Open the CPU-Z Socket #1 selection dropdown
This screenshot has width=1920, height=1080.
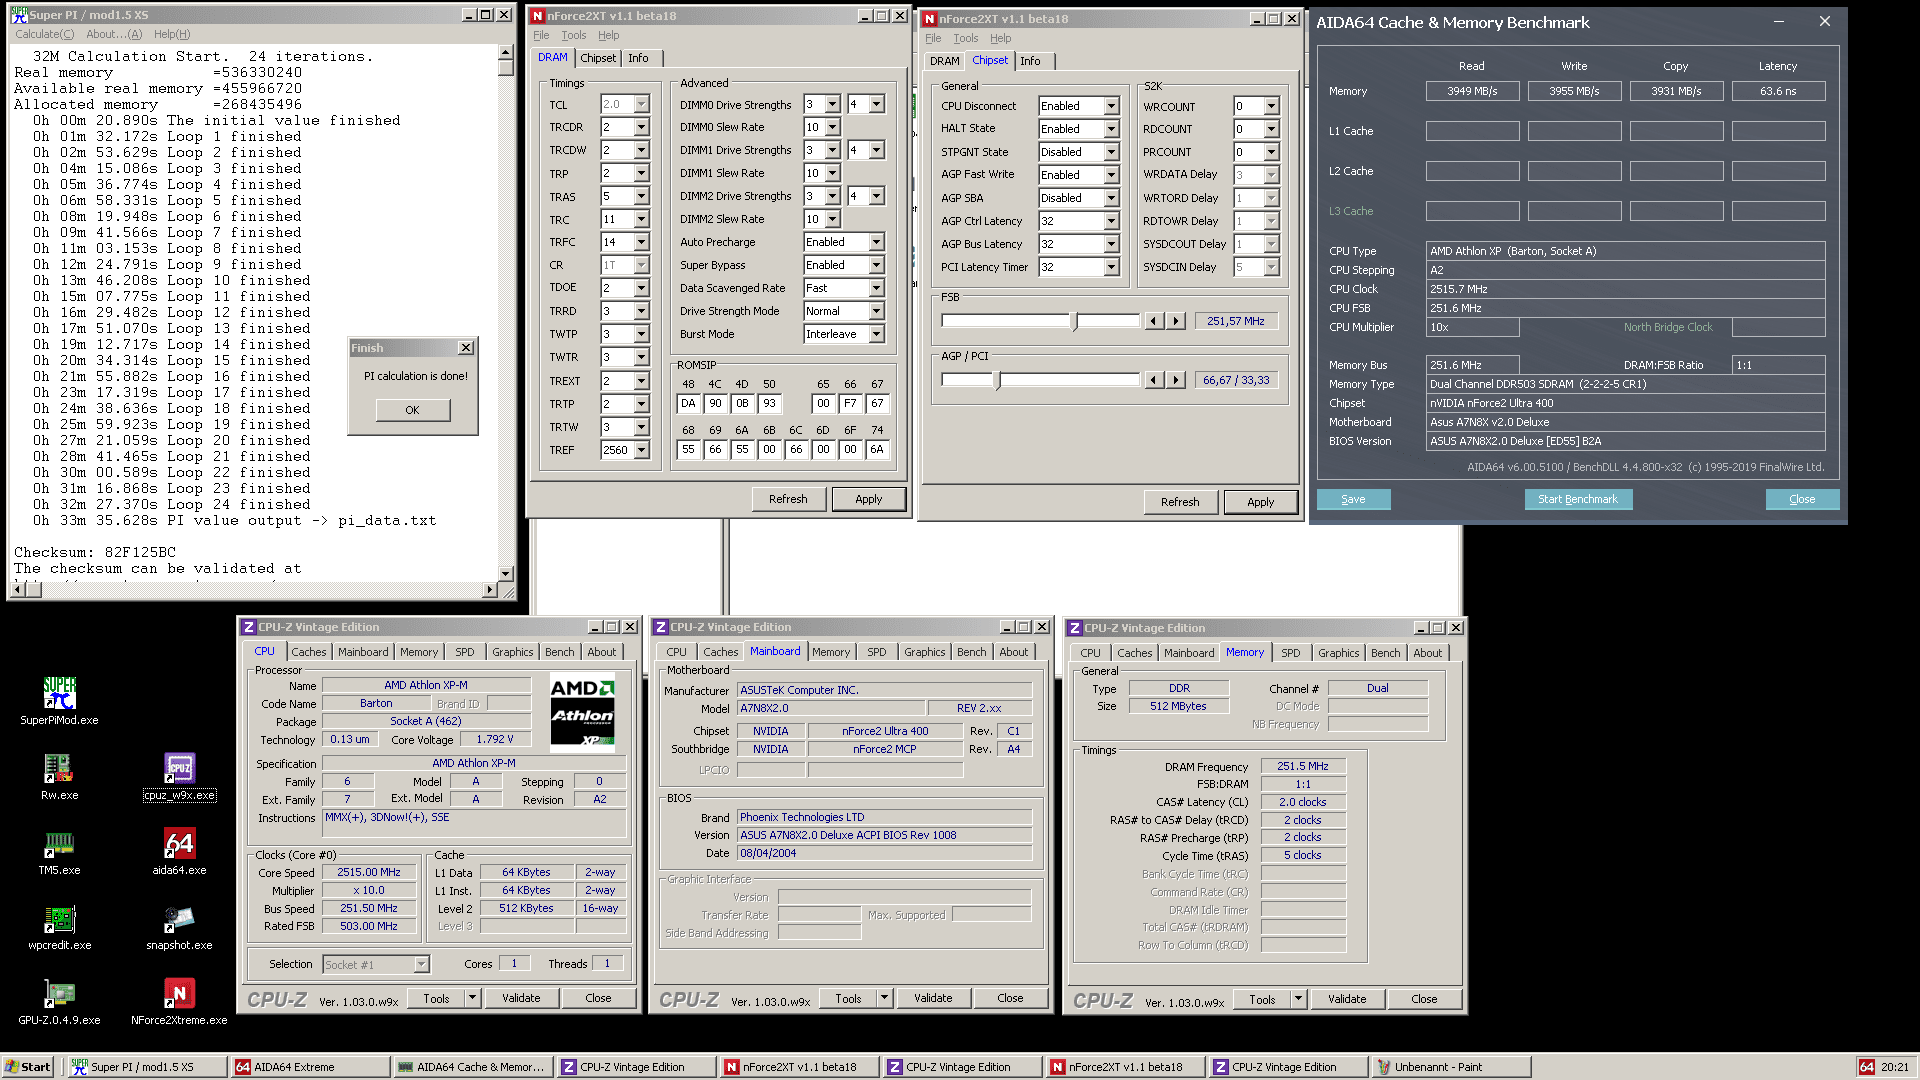[421, 965]
